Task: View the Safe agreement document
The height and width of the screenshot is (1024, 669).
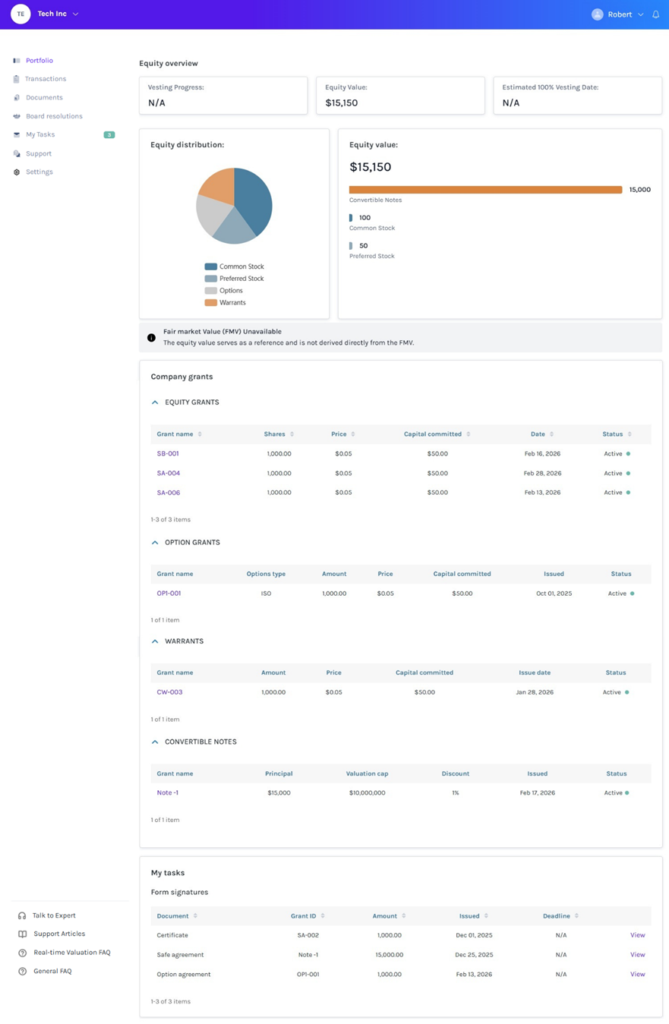Action: tap(637, 955)
